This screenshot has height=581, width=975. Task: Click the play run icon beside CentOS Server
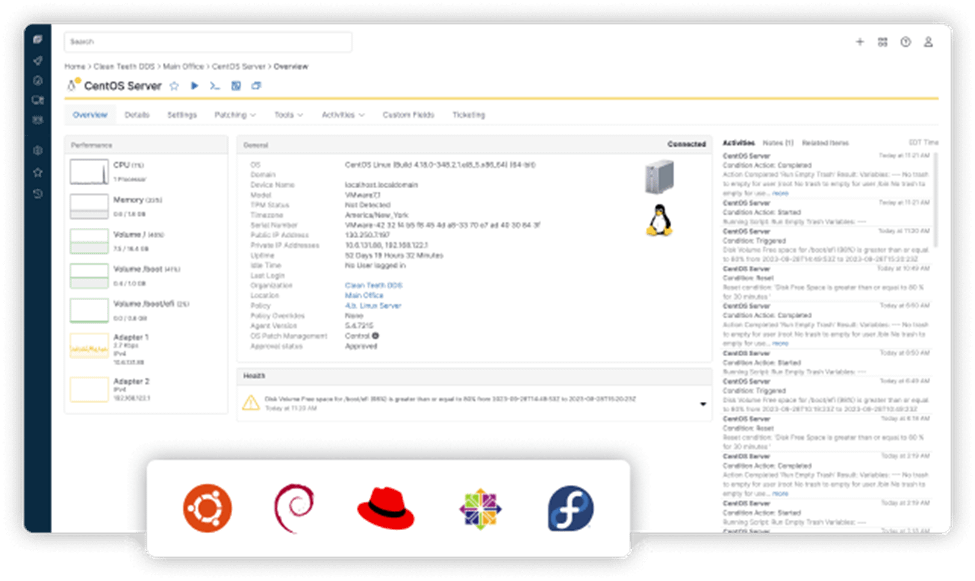[195, 86]
